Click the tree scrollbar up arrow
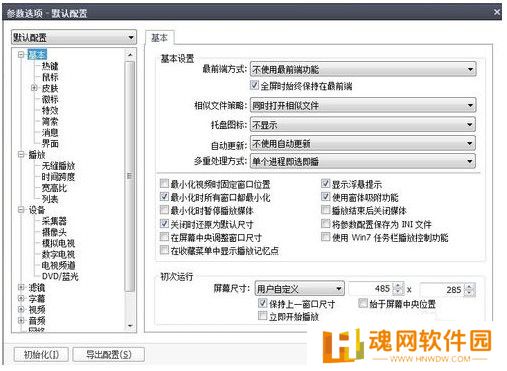Screen dimensions: 507x371 (x=130, y=55)
